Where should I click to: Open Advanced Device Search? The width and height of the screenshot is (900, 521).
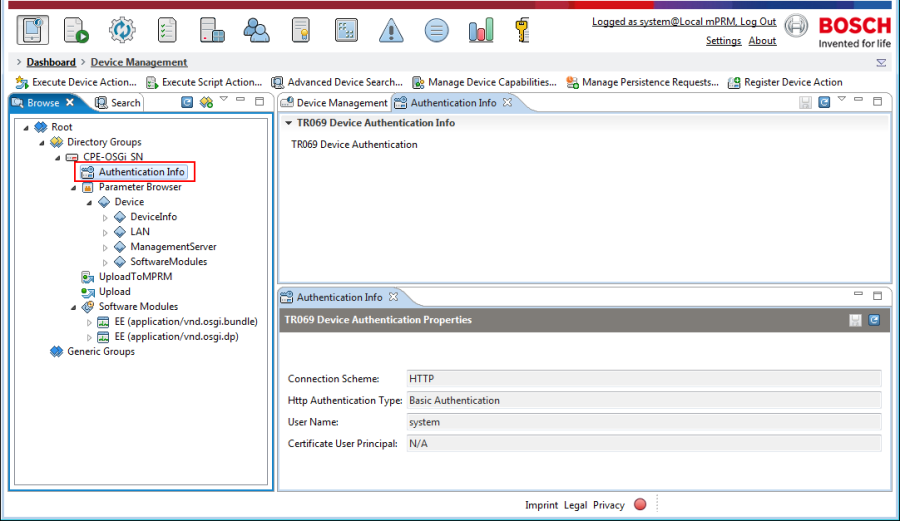[337, 82]
